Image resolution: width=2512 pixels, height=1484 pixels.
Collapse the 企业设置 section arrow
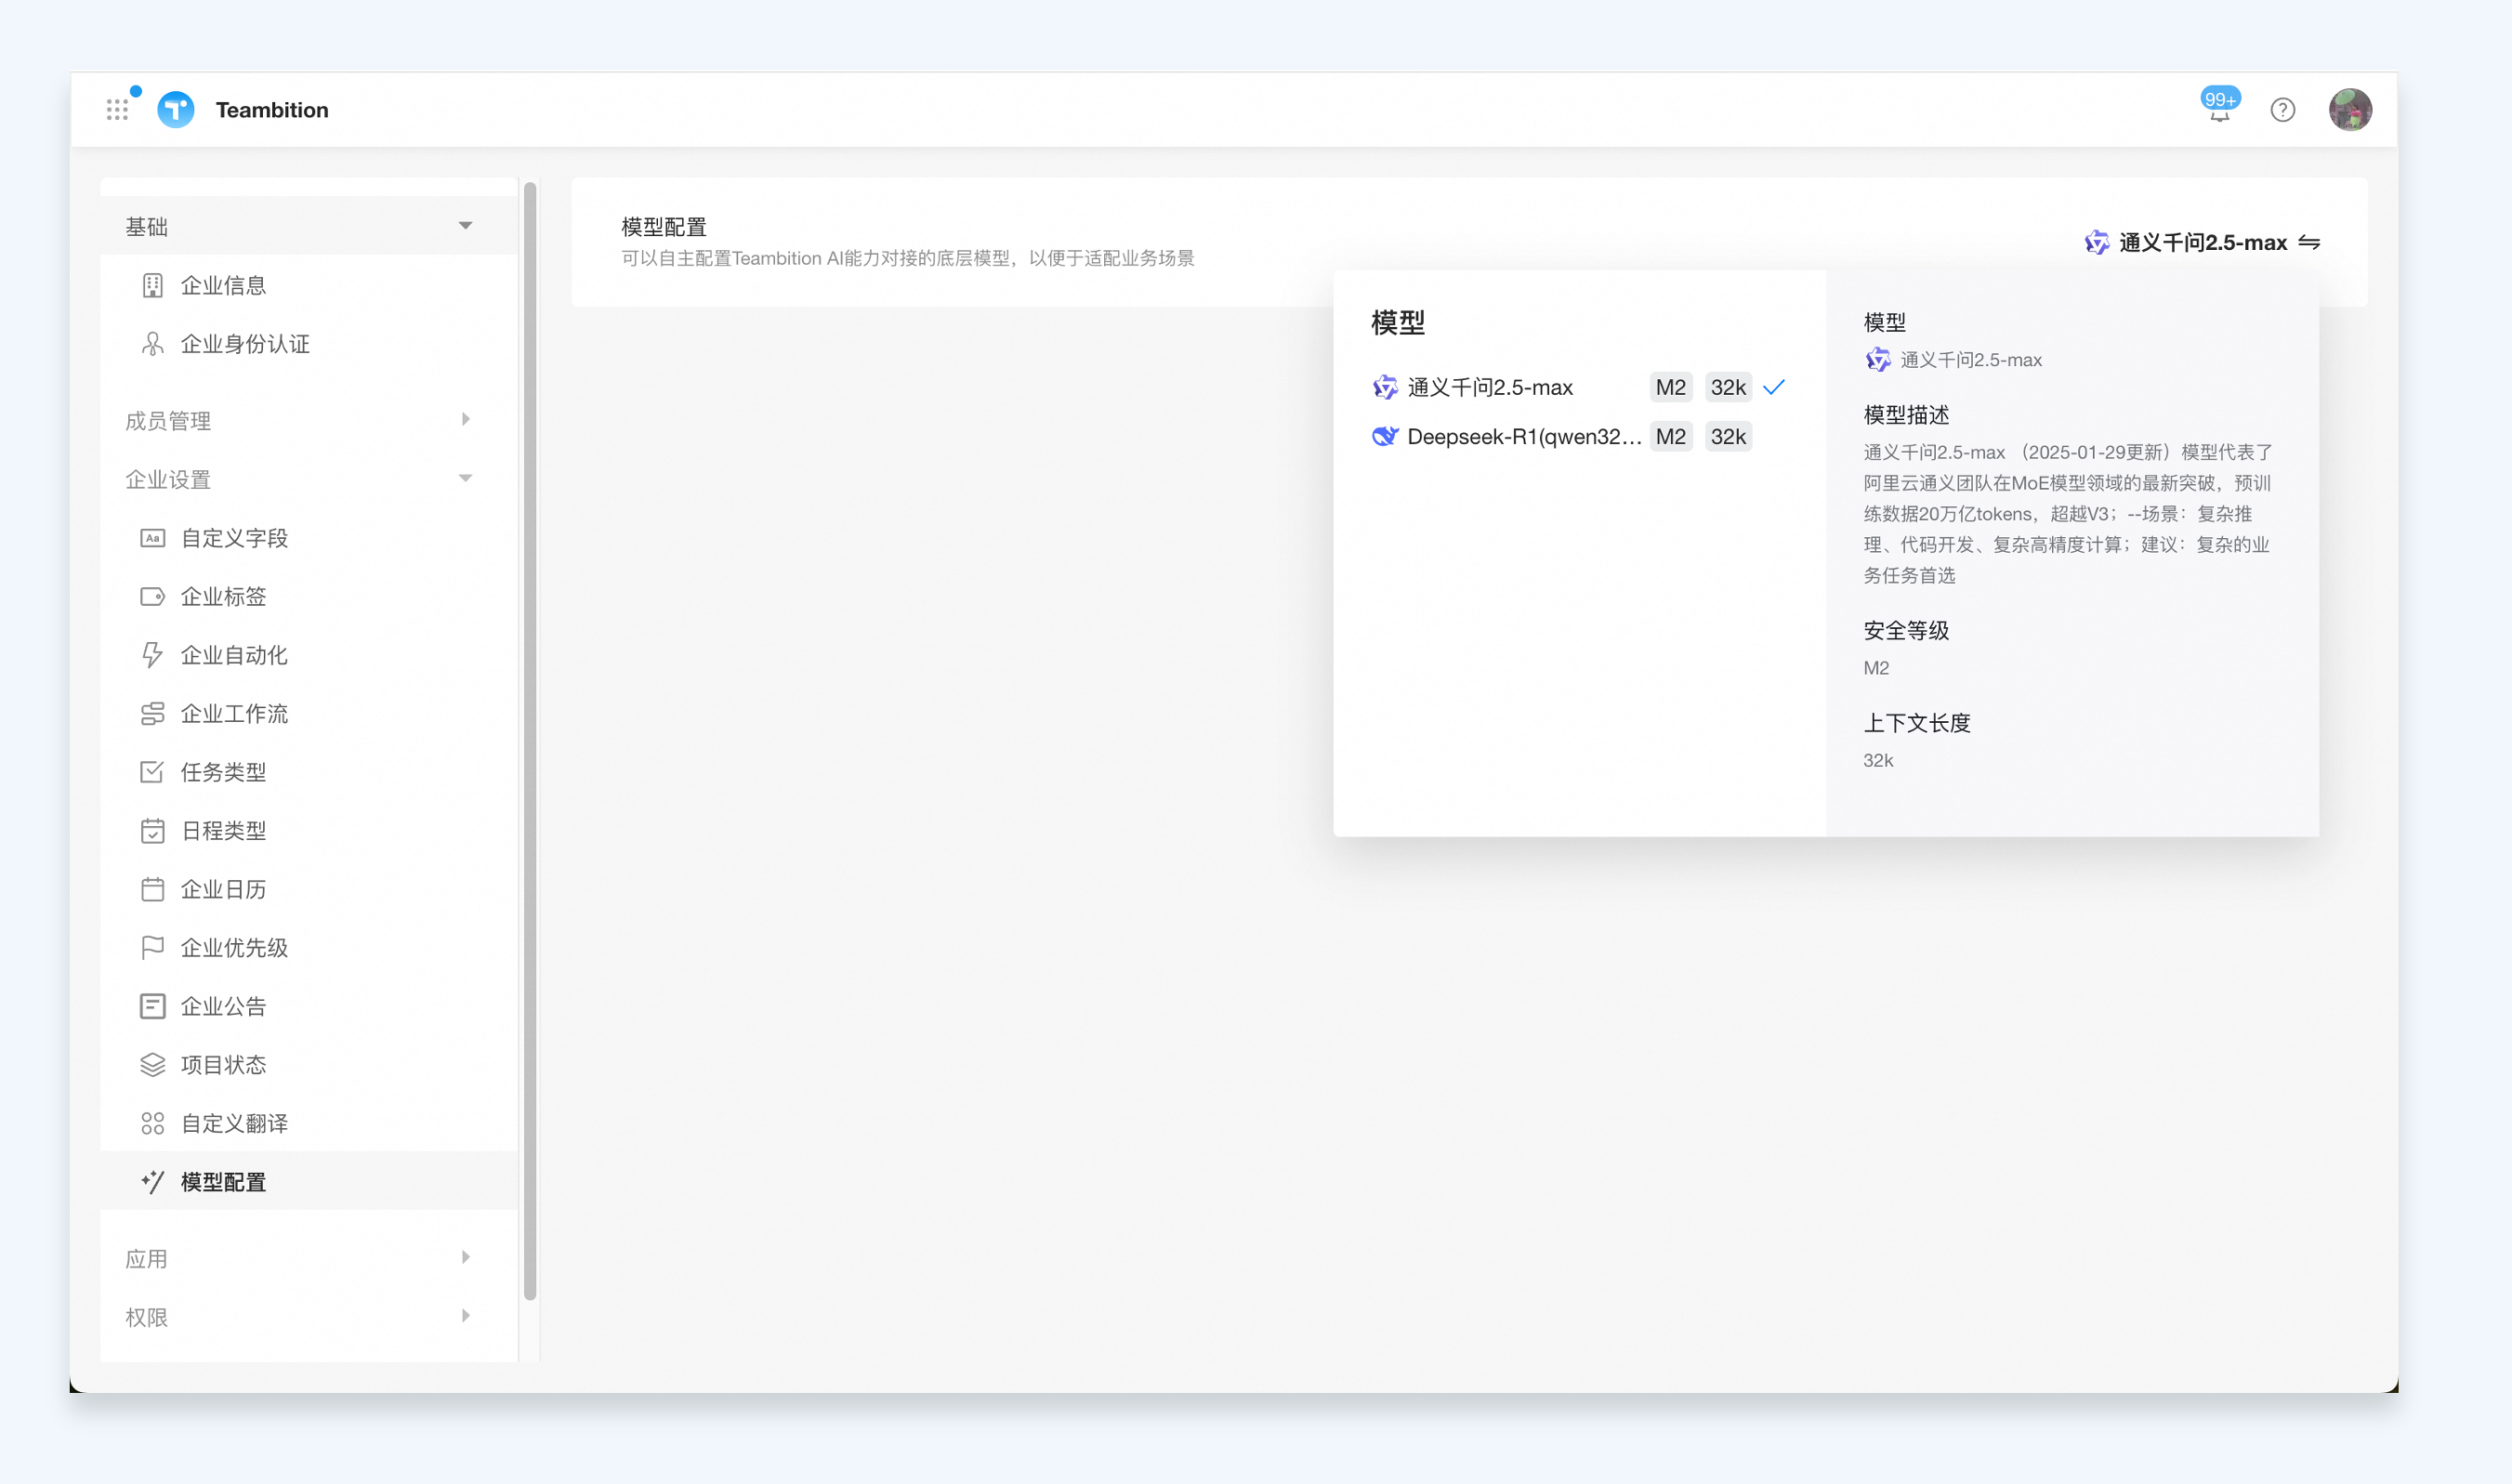point(465,478)
